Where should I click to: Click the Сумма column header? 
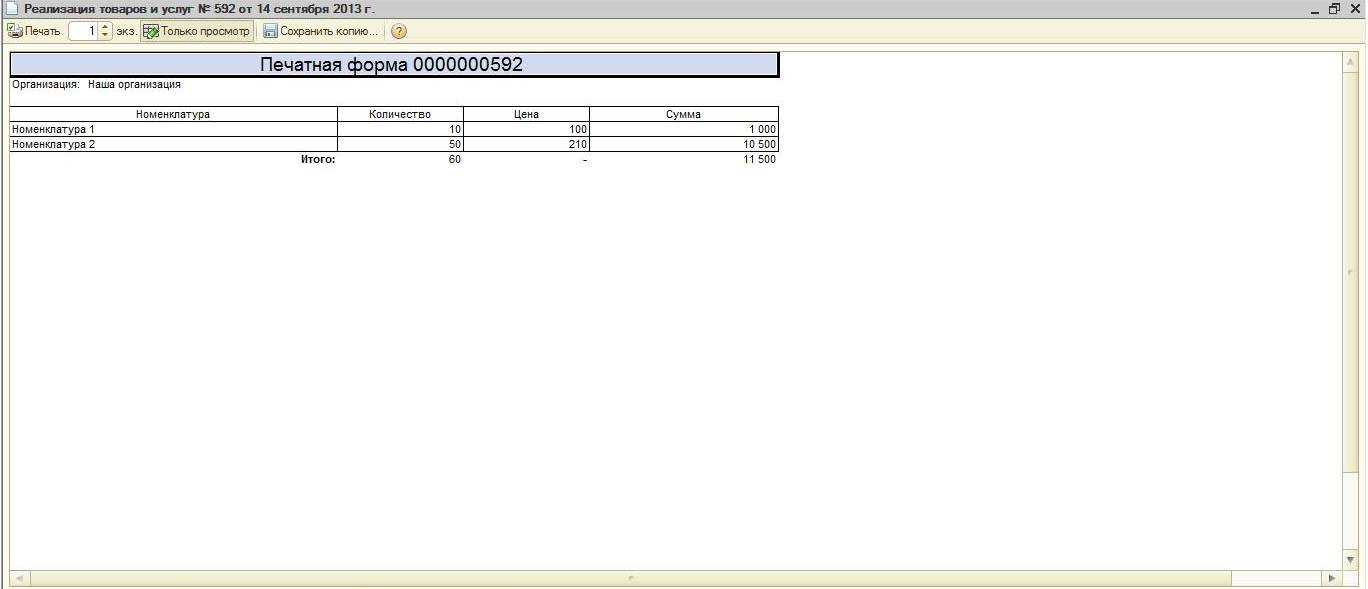[x=683, y=114]
